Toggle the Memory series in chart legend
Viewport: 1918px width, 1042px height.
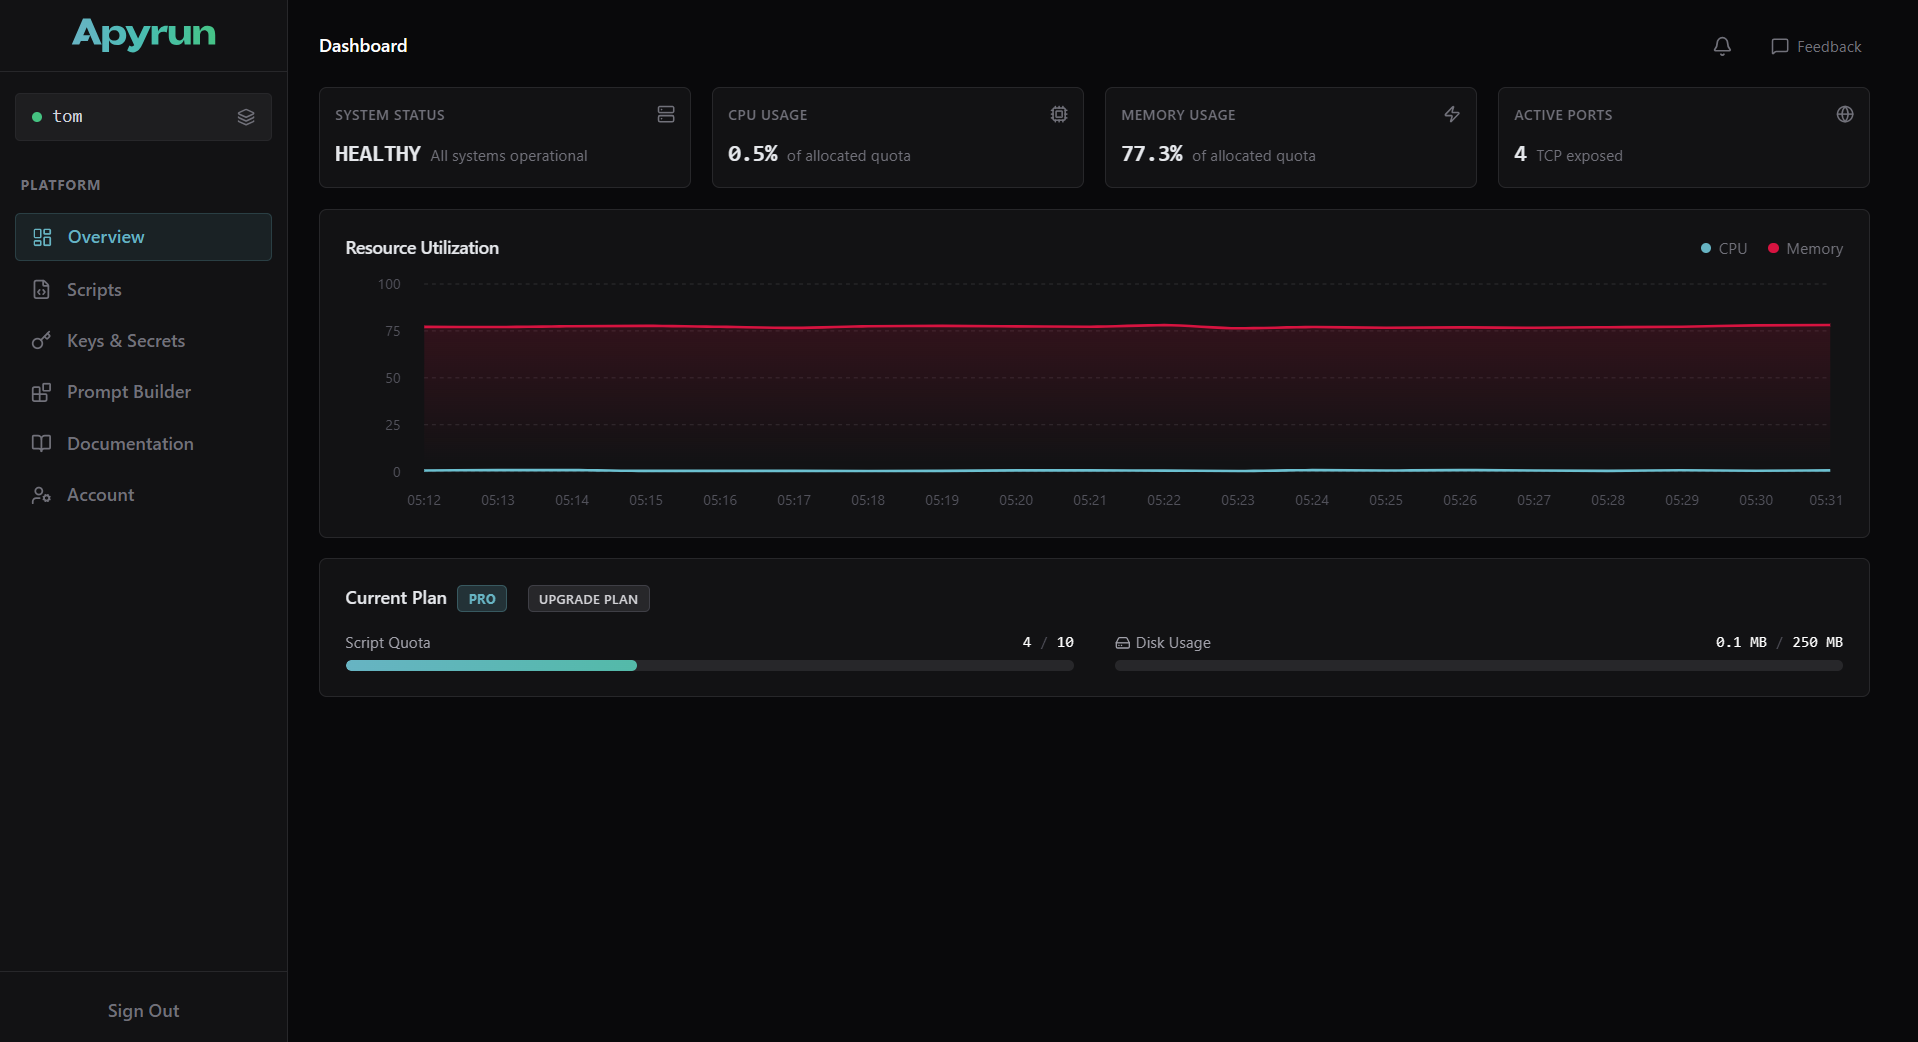(x=1804, y=248)
